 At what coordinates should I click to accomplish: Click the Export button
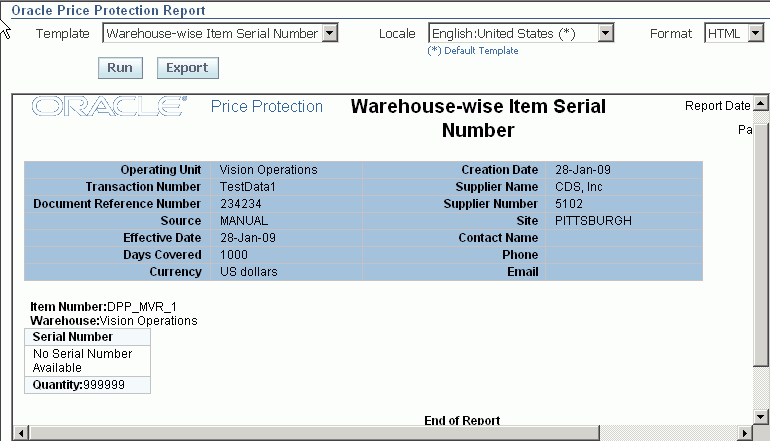click(x=188, y=68)
